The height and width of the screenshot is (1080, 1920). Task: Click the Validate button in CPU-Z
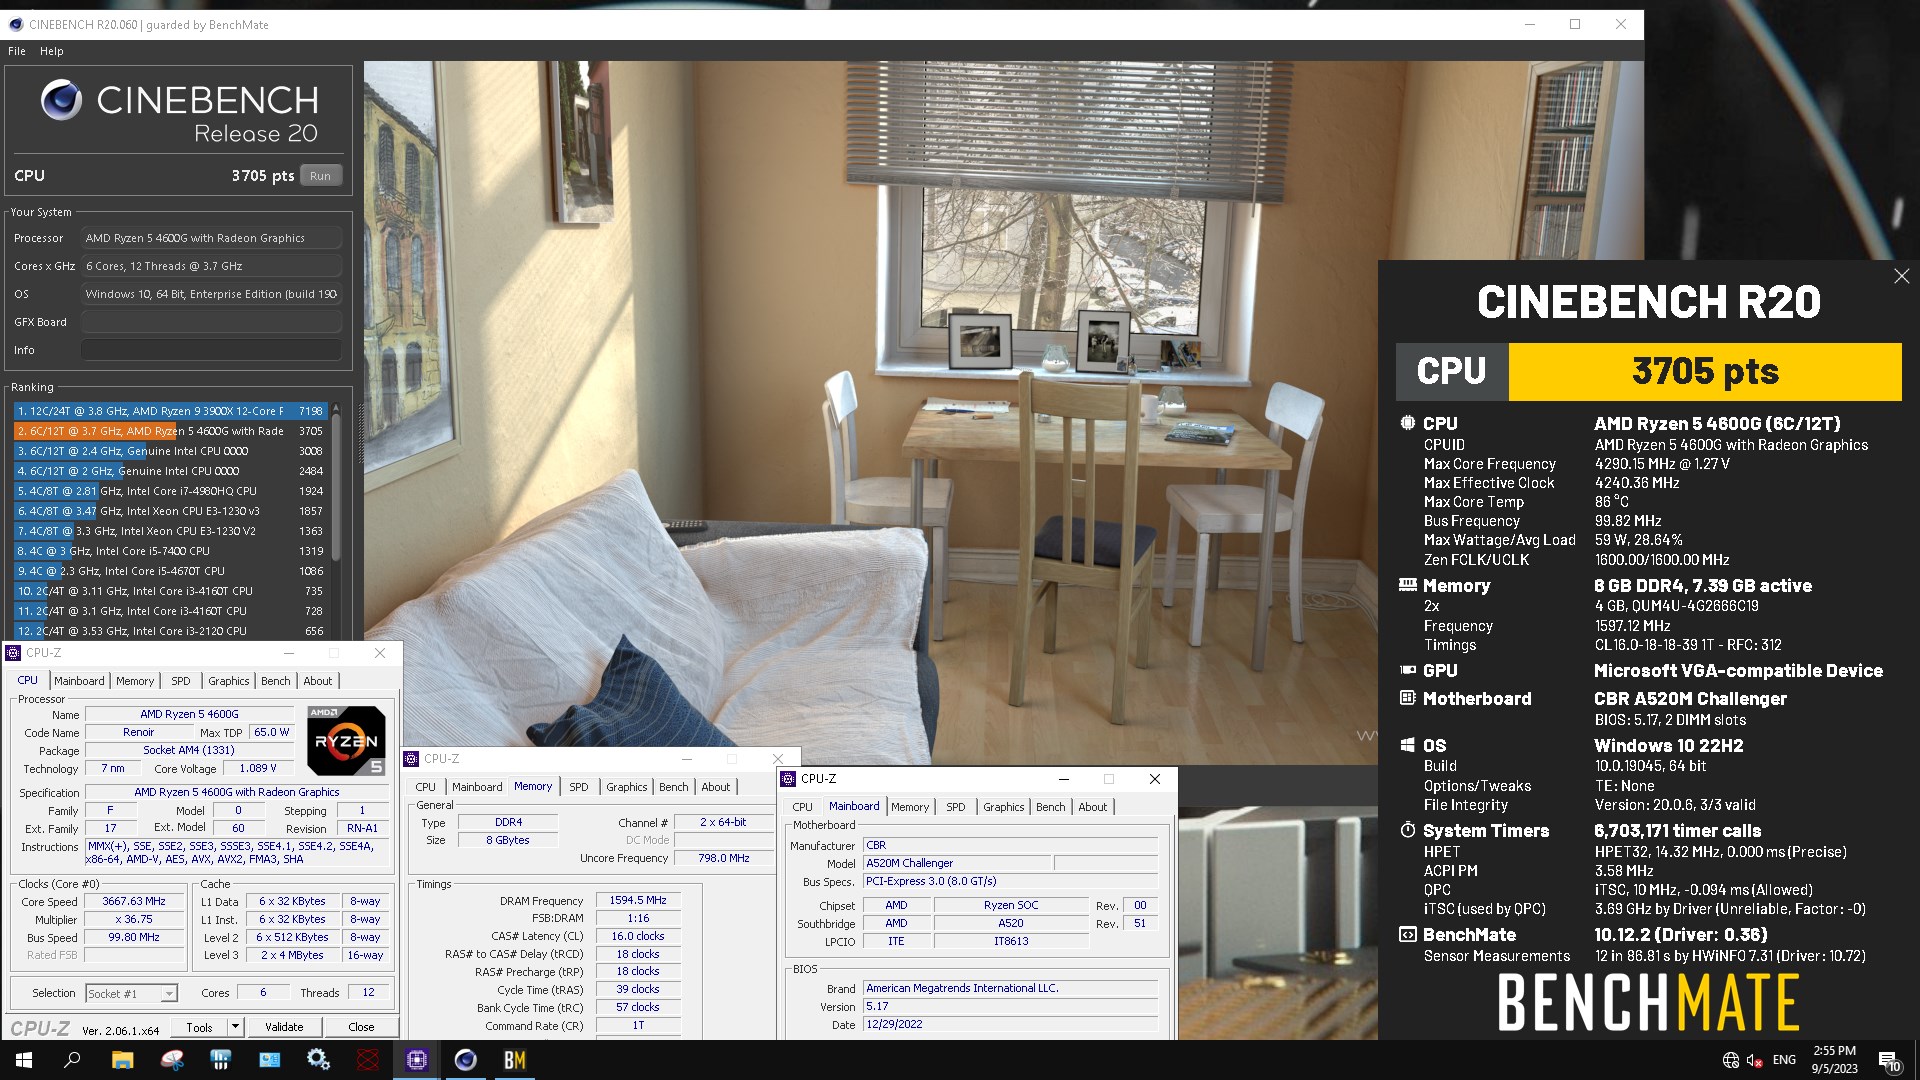[x=284, y=1027]
